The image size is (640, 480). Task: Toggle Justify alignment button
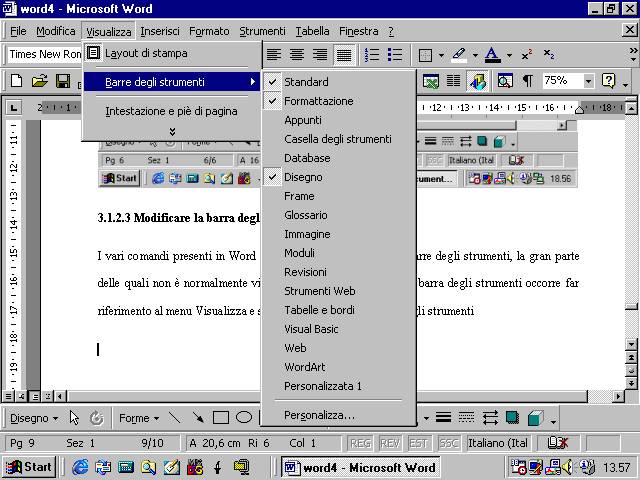(x=344, y=54)
